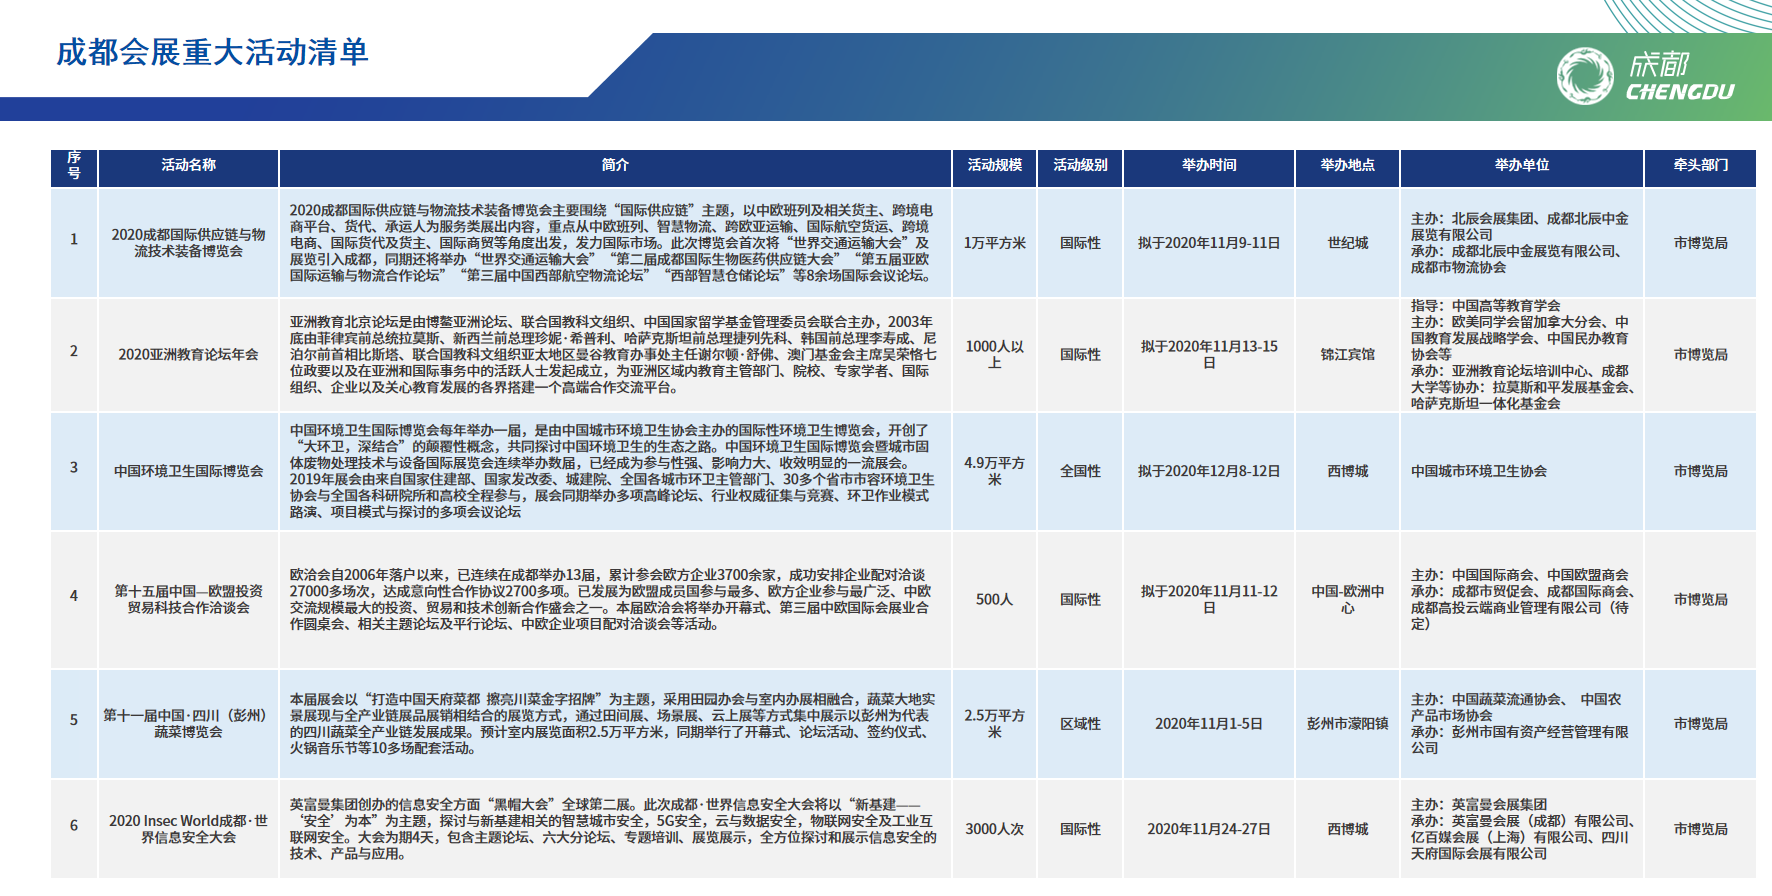Select the venue 锦江宾馆
The image size is (1772, 896).
pos(1348,354)
